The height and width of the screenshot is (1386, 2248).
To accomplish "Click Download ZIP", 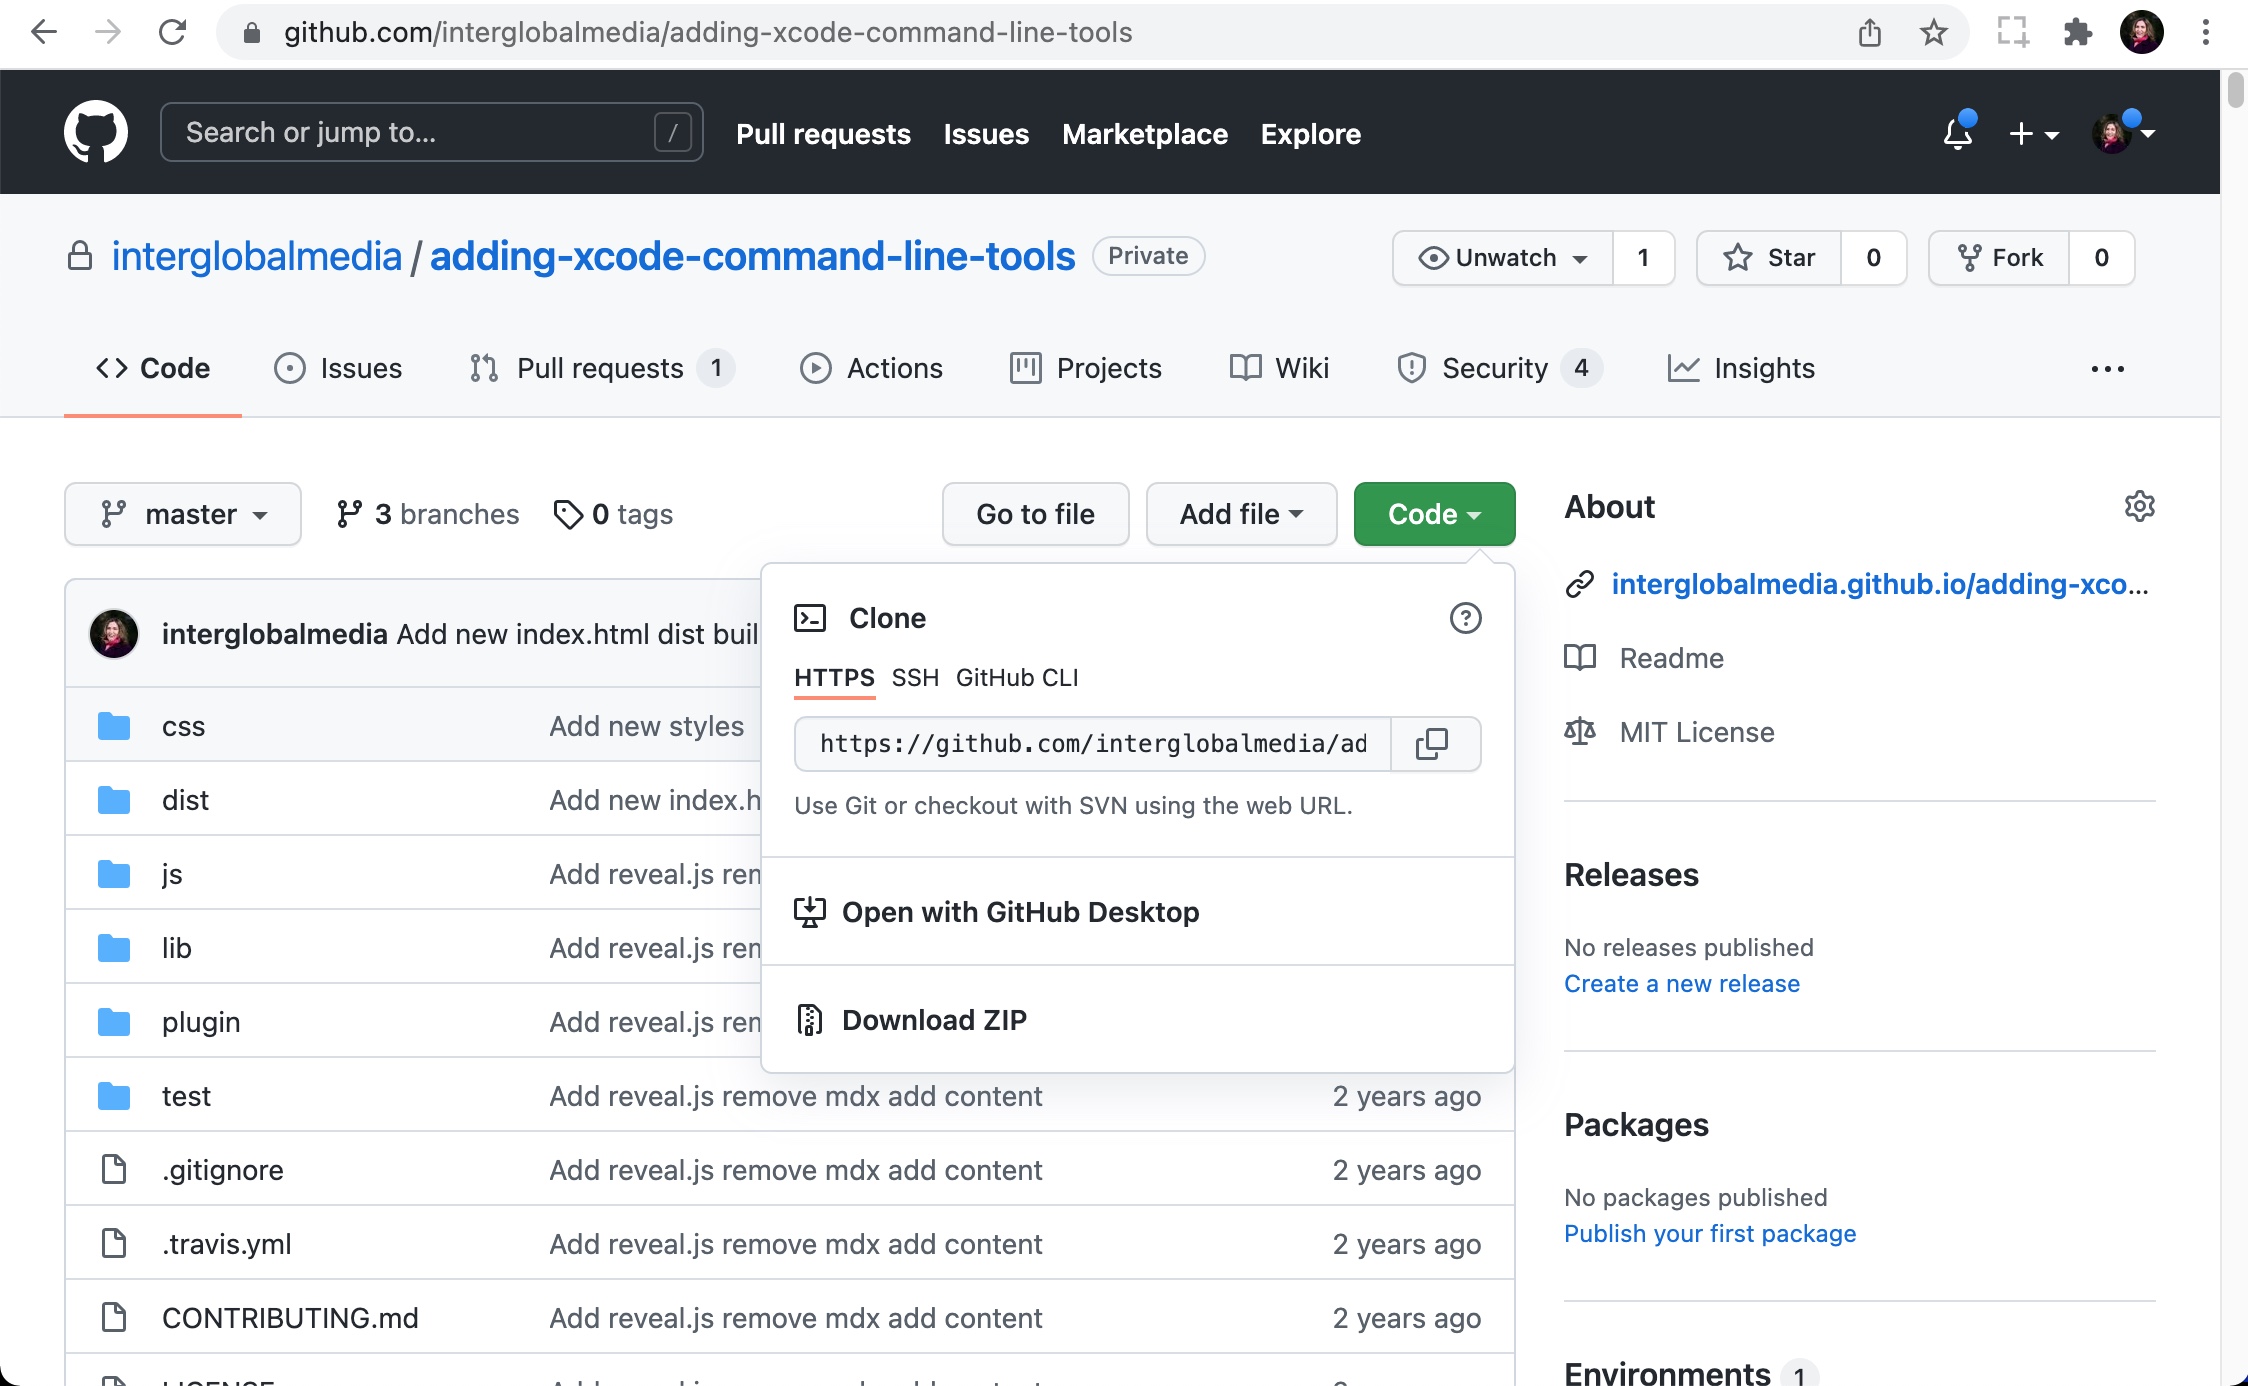I will point(934,1019).
